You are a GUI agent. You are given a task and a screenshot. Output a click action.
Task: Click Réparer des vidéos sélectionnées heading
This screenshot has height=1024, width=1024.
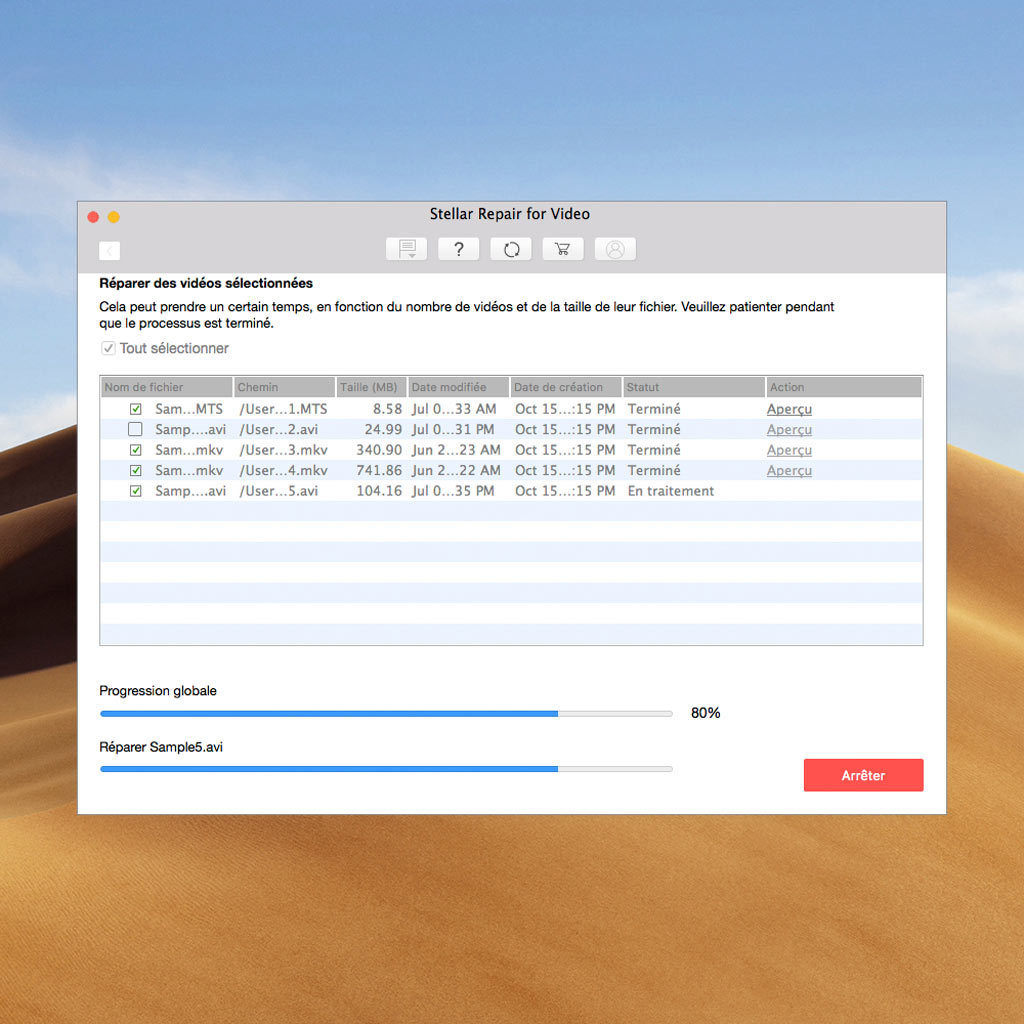tap(206, 283)
